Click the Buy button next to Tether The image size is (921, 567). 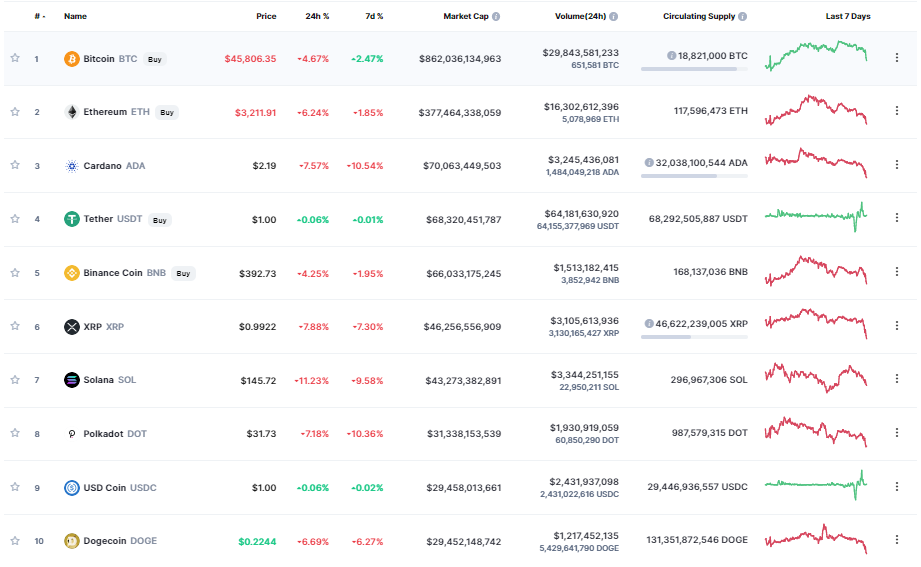(x=160, y=220)
